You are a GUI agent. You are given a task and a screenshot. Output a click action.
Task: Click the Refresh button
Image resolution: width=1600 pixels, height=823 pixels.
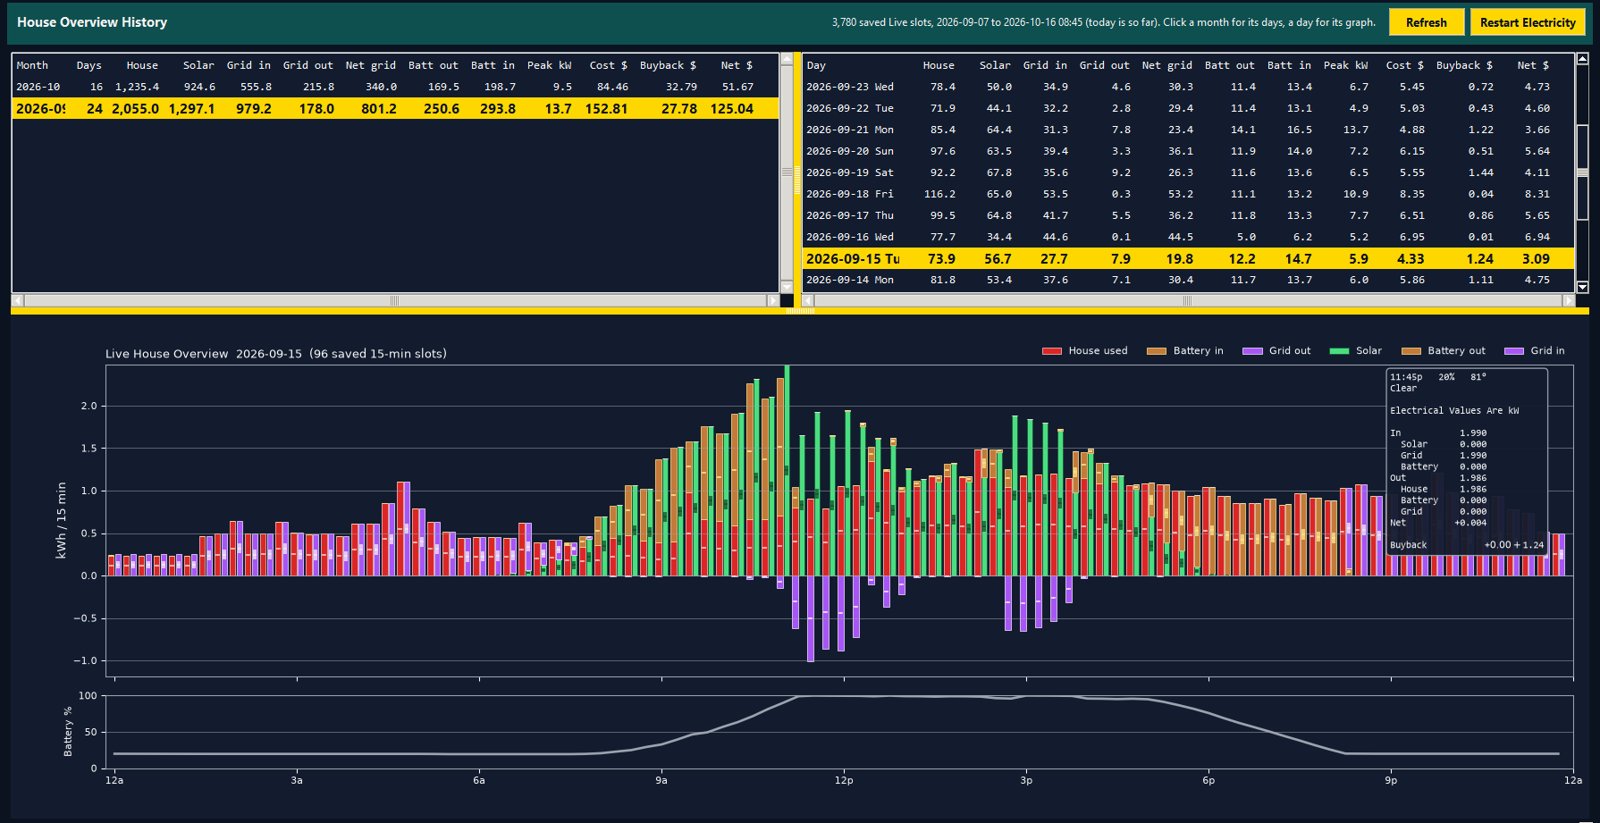pos(1426,22)
